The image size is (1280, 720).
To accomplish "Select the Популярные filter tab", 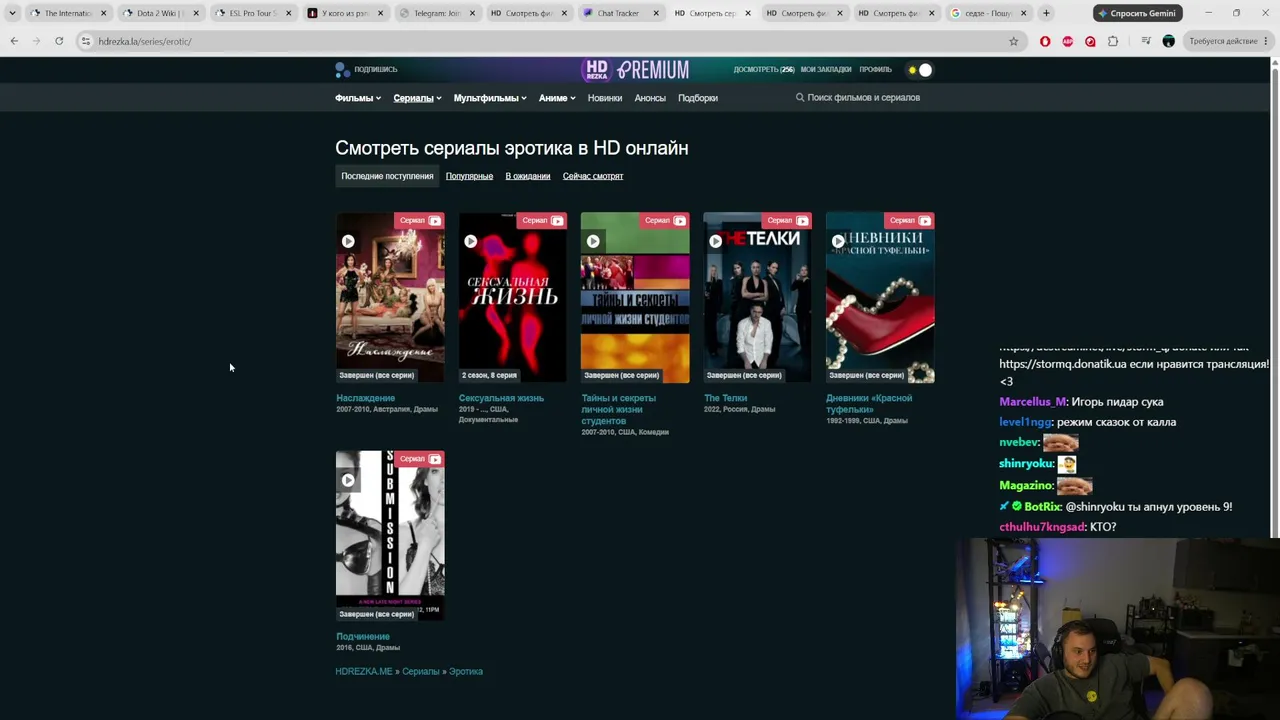I will pyautogui.click(x=469, y=176).
